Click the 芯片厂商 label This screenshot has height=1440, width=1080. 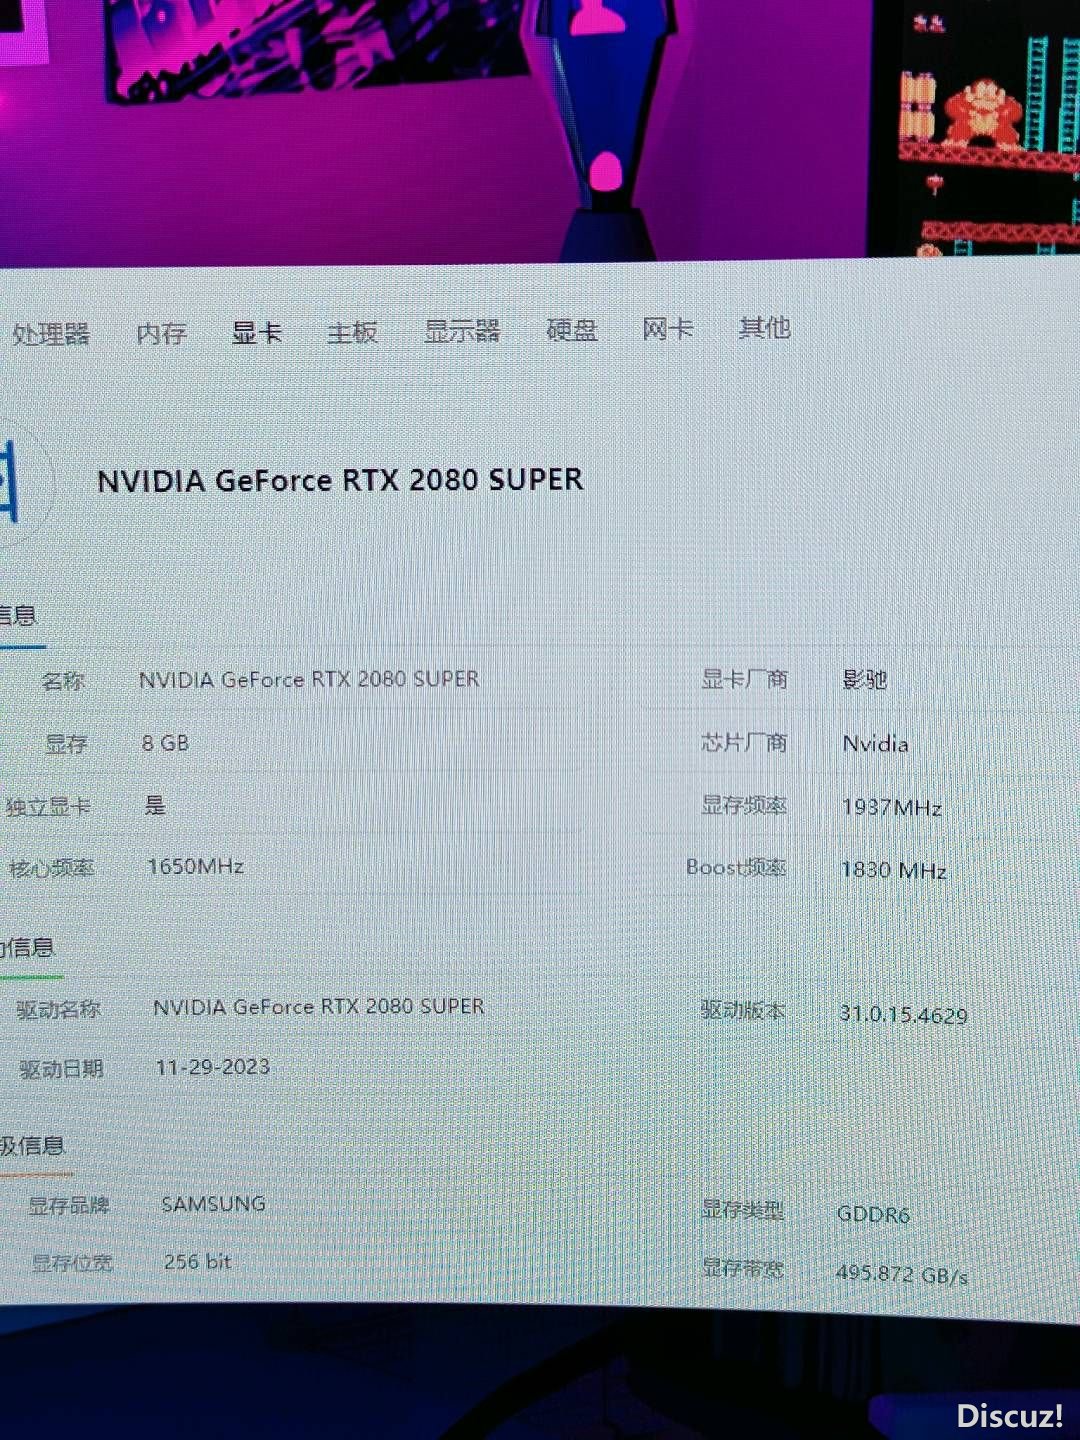pos(744,743)
